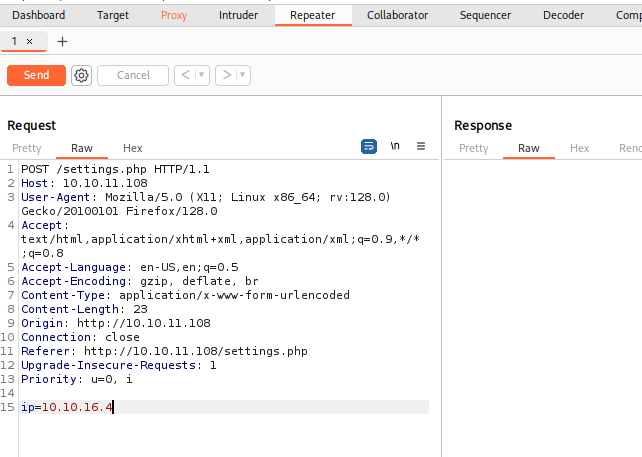Toggle the message wrap/inspector blue icon
The image size is (642, 457).
(x=369, y=146)
